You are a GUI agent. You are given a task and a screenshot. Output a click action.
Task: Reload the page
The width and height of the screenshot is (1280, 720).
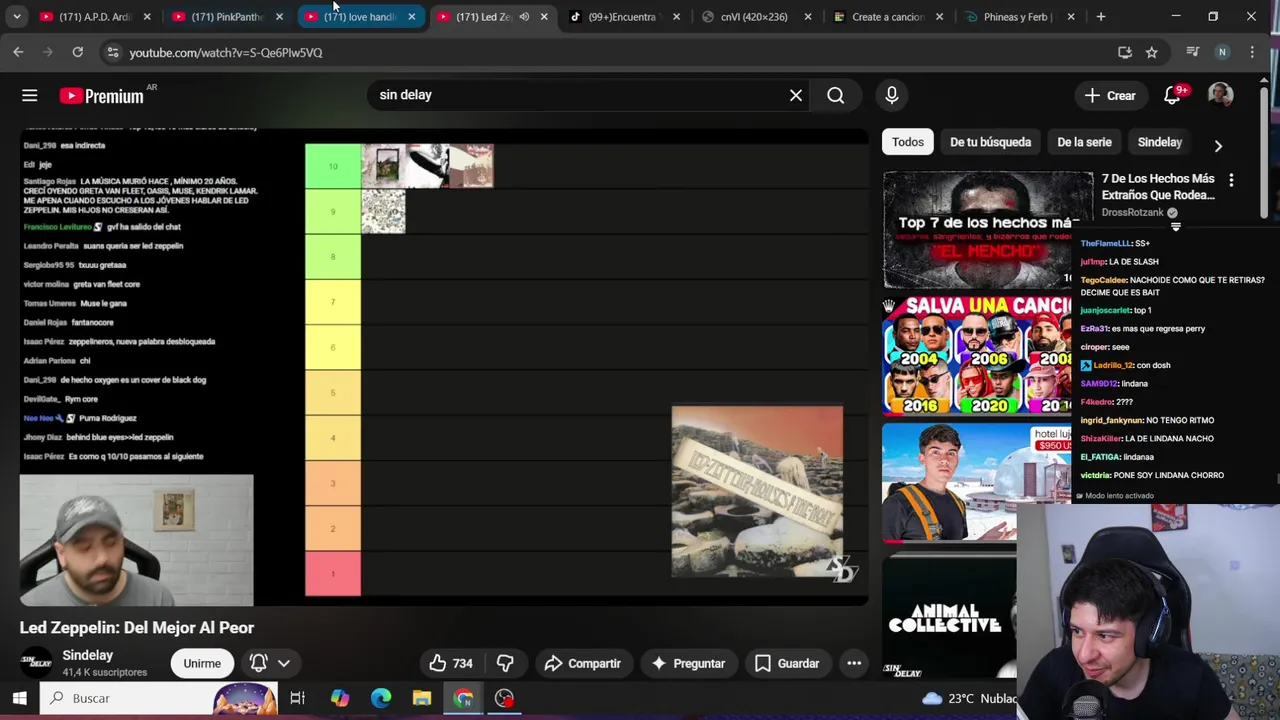point(77,52)
